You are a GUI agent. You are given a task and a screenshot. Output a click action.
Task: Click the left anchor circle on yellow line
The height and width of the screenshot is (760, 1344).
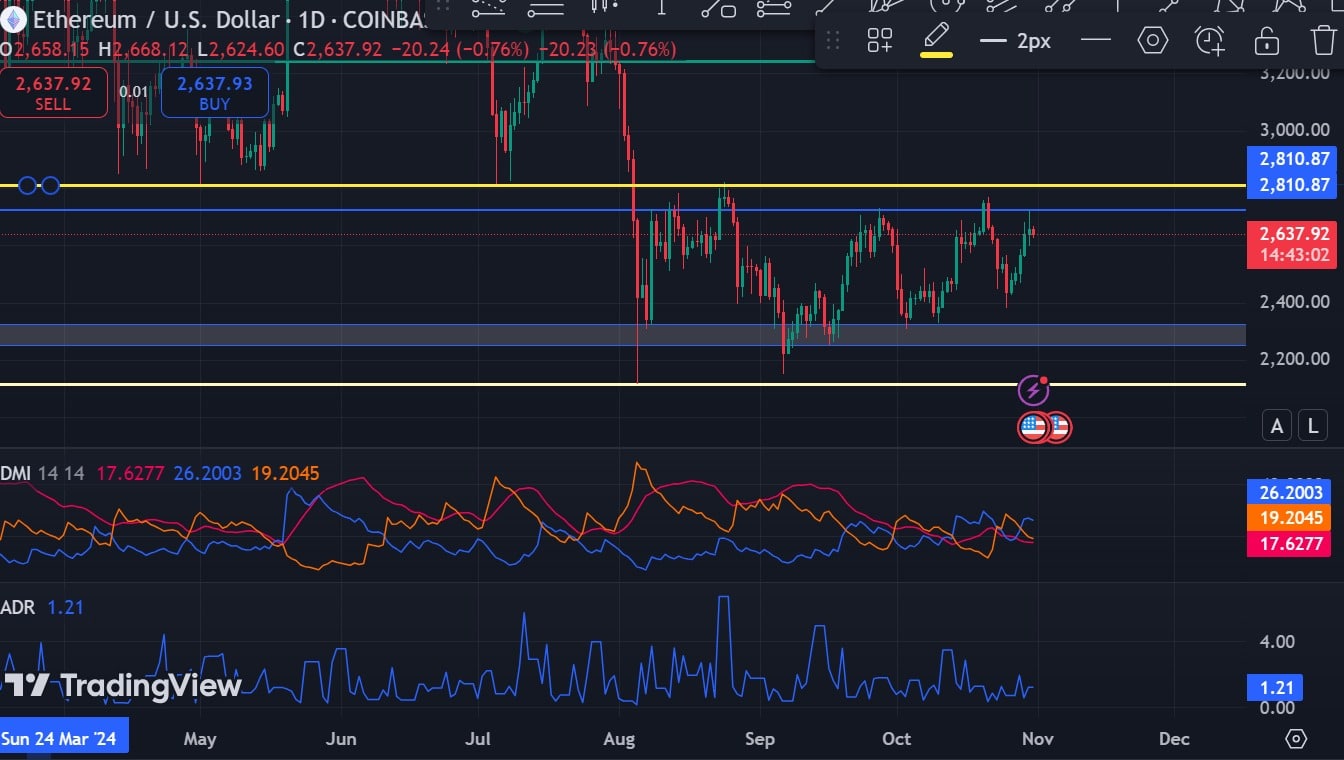[28, 185]
